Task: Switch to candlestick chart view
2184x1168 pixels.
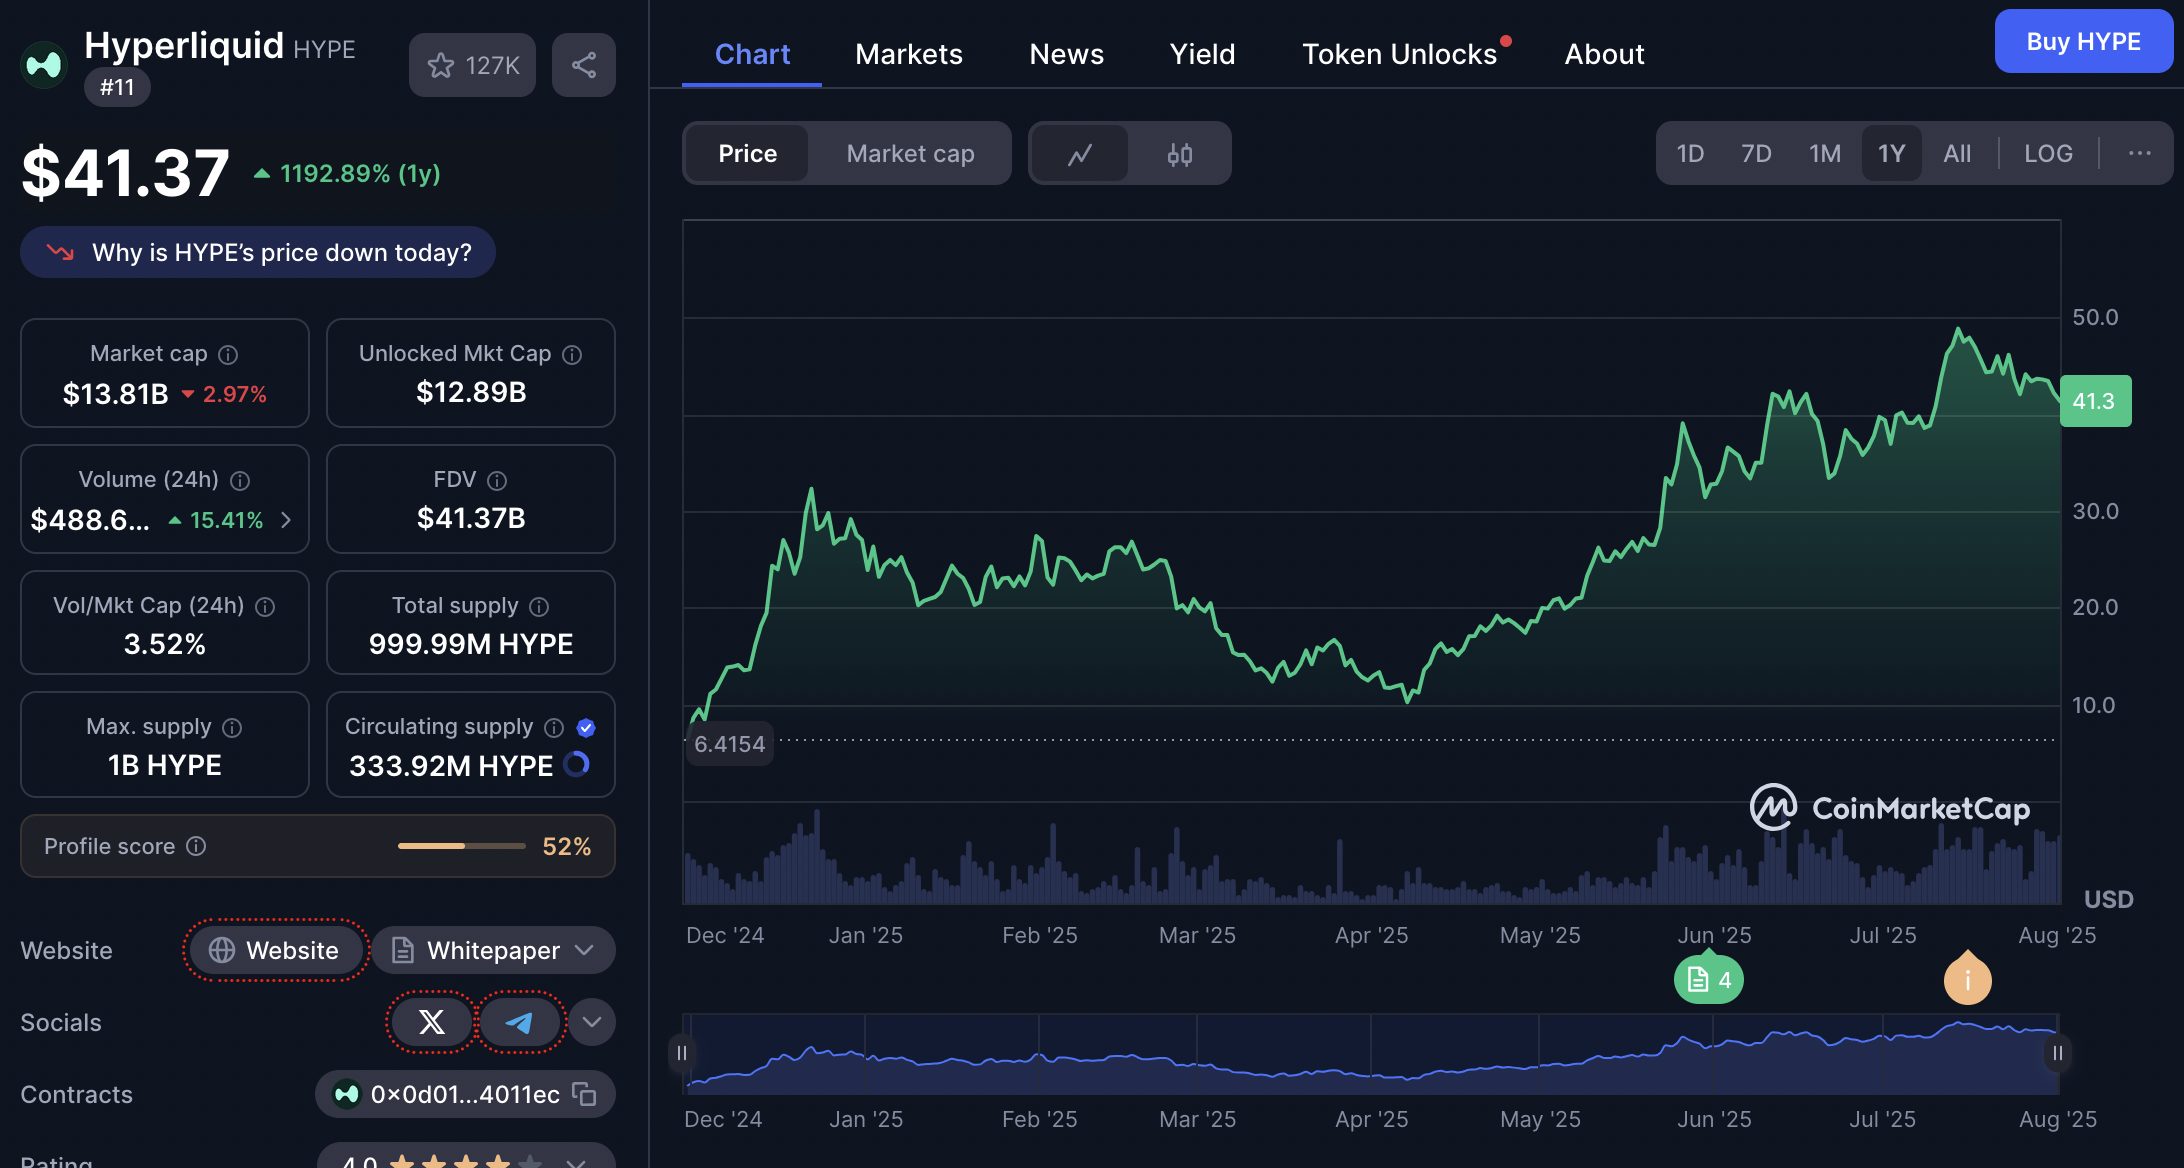Action: (1180, 154)
